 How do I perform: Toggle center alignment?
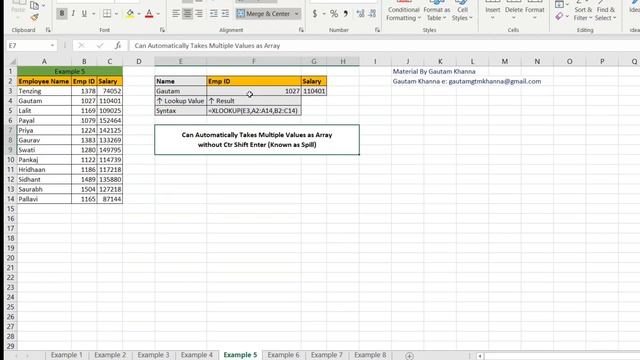[x=187, y=13]
